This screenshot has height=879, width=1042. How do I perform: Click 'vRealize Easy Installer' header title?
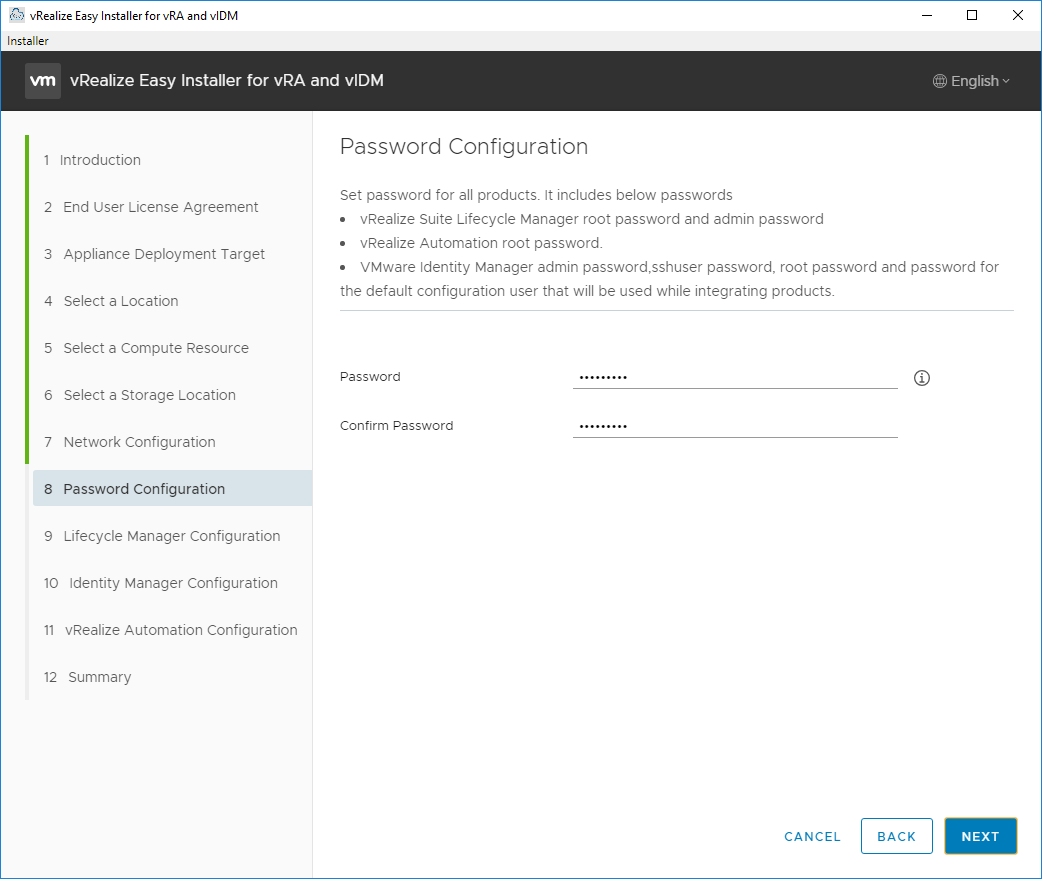point(227,80)
